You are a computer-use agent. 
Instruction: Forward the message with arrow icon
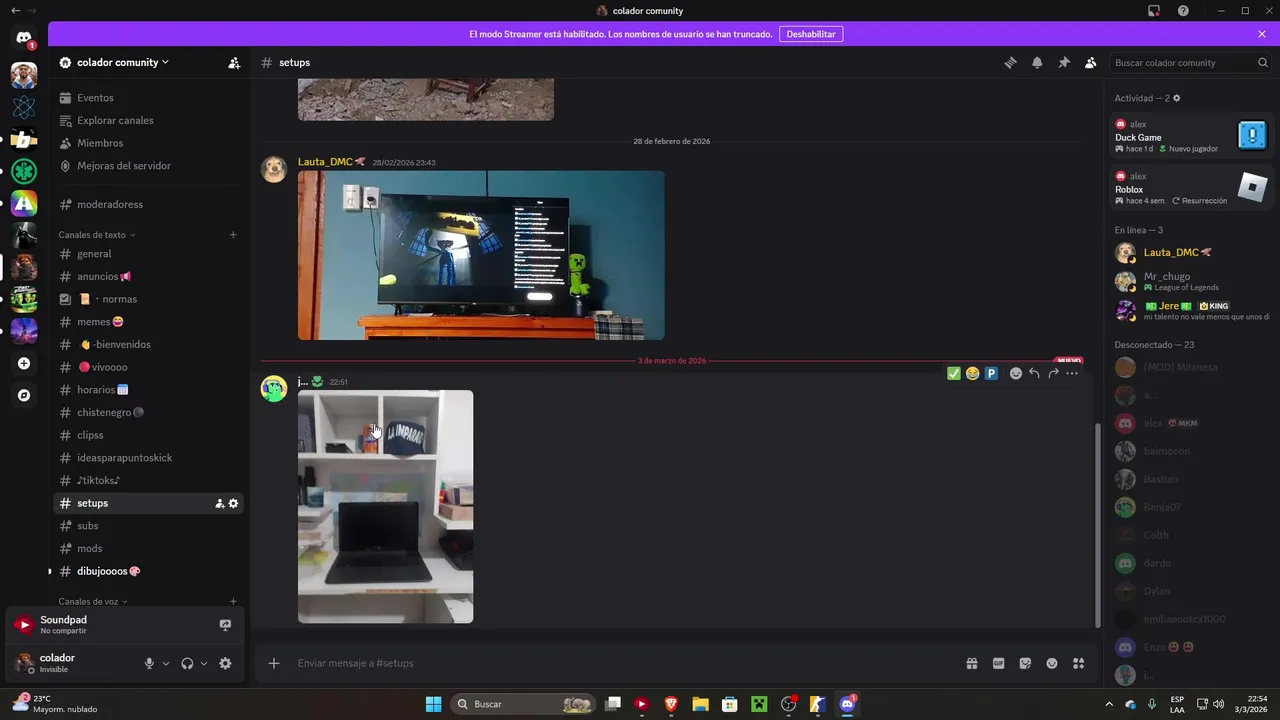1053,373
